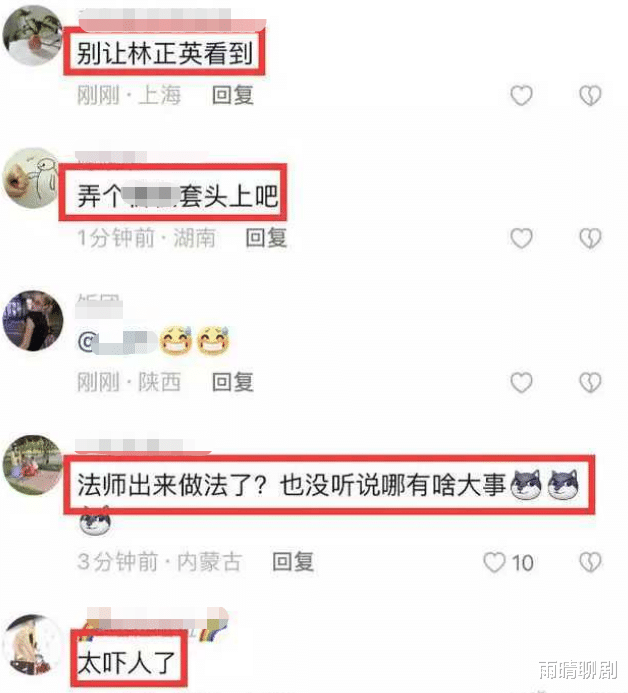The width and height of the screenshot is (628, 693).
Task: Like the 别让林正英看到 comment
Action: [521, 95]
